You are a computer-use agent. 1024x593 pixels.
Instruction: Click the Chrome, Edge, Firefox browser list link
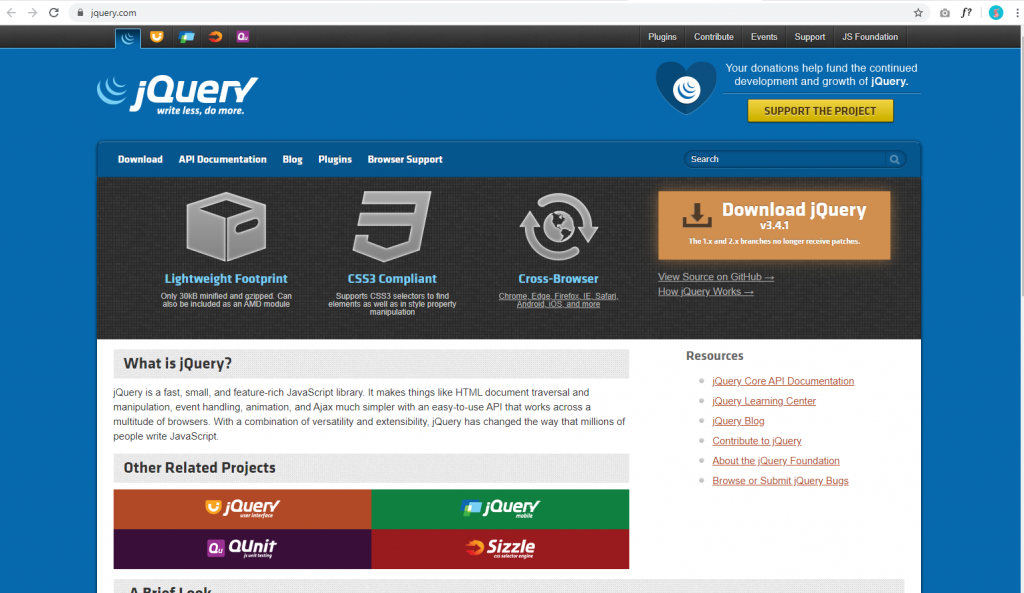click(558, 300)
